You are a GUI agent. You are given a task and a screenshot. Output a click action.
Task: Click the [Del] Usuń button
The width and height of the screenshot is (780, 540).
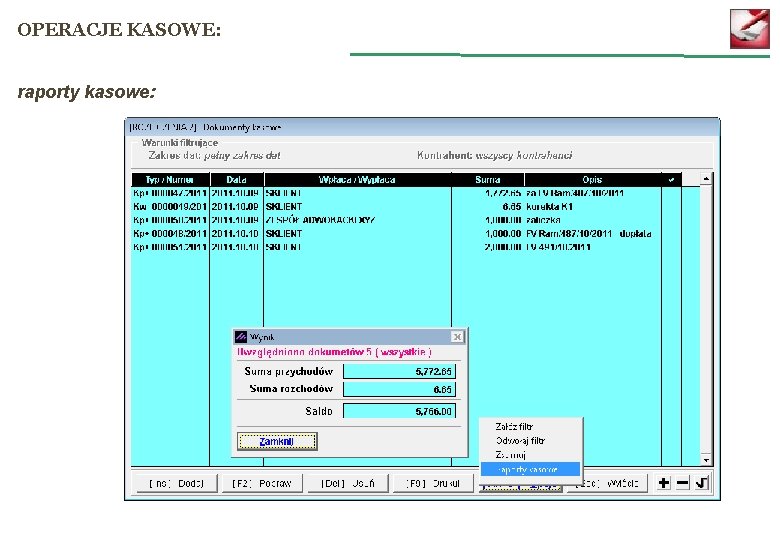pyautogui.click(x=347, y=483)
